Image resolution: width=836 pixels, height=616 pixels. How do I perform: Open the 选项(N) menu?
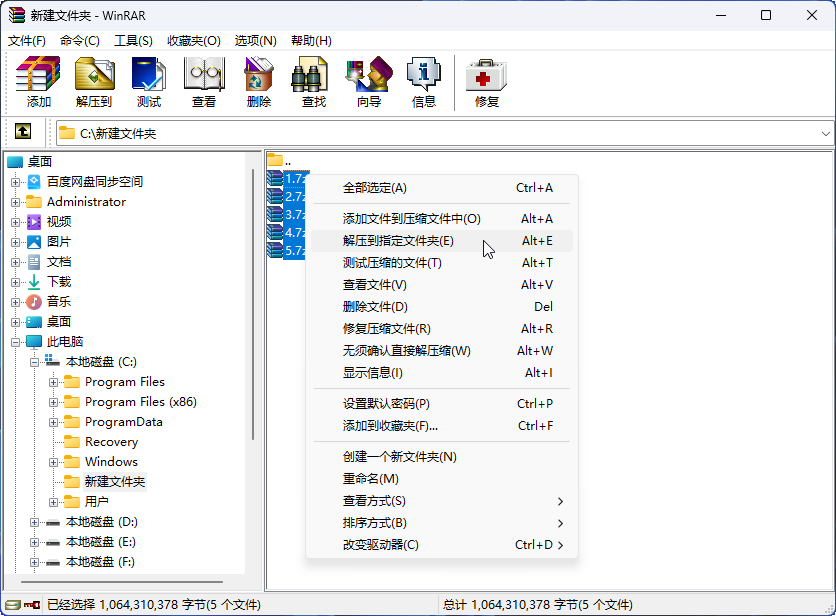(x=255, y=41)
